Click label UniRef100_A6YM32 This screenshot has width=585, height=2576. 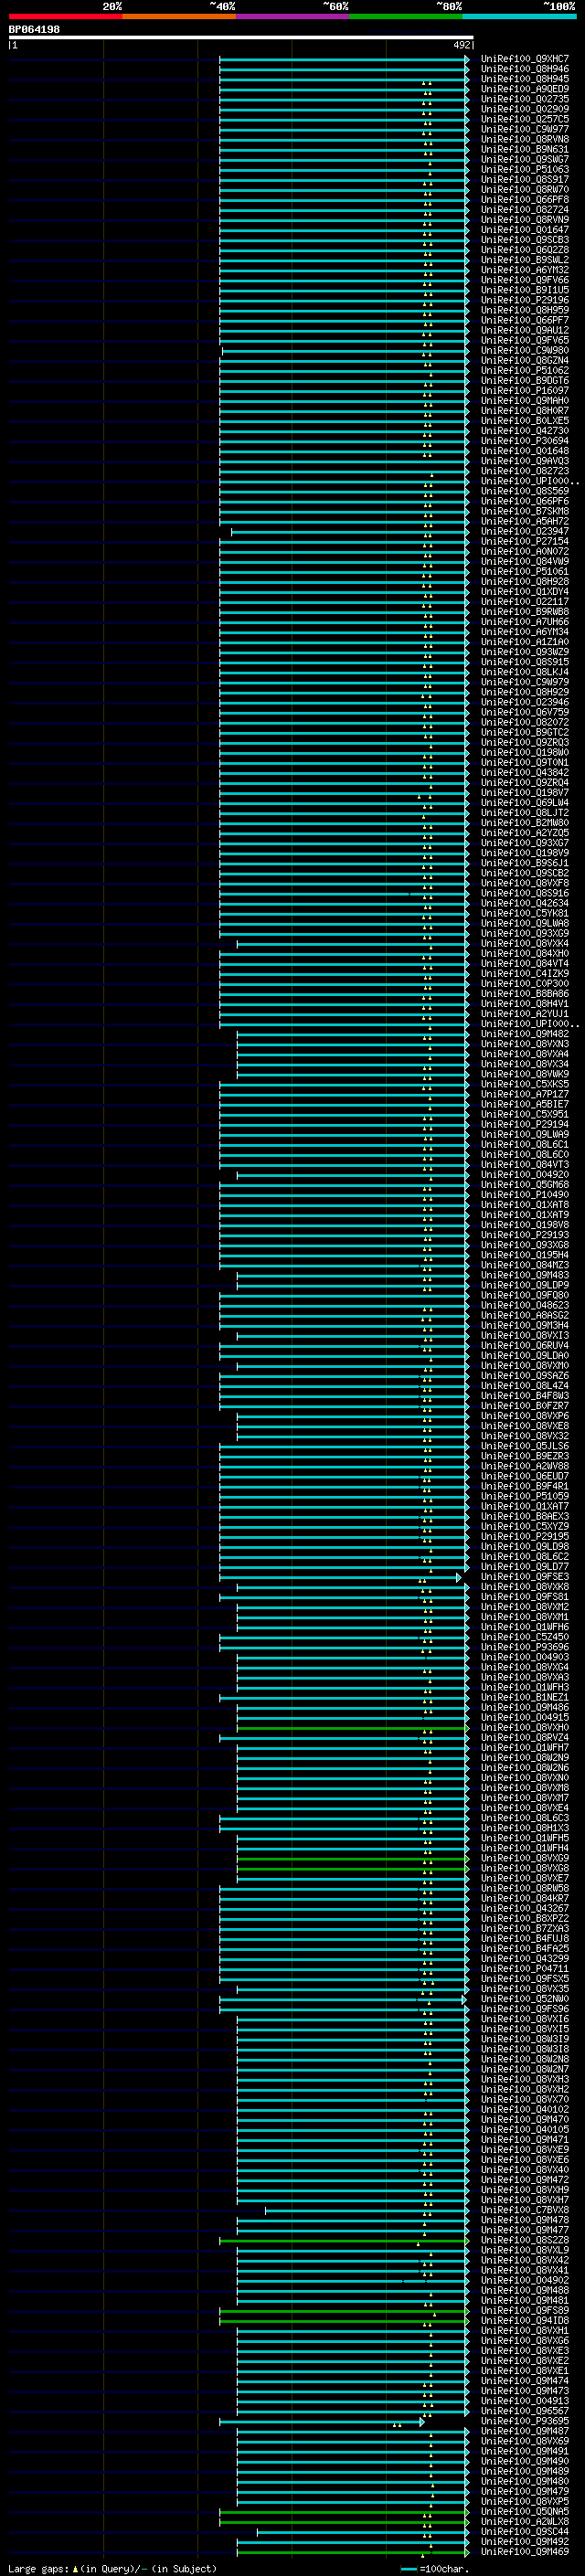(x=525, y=270)
